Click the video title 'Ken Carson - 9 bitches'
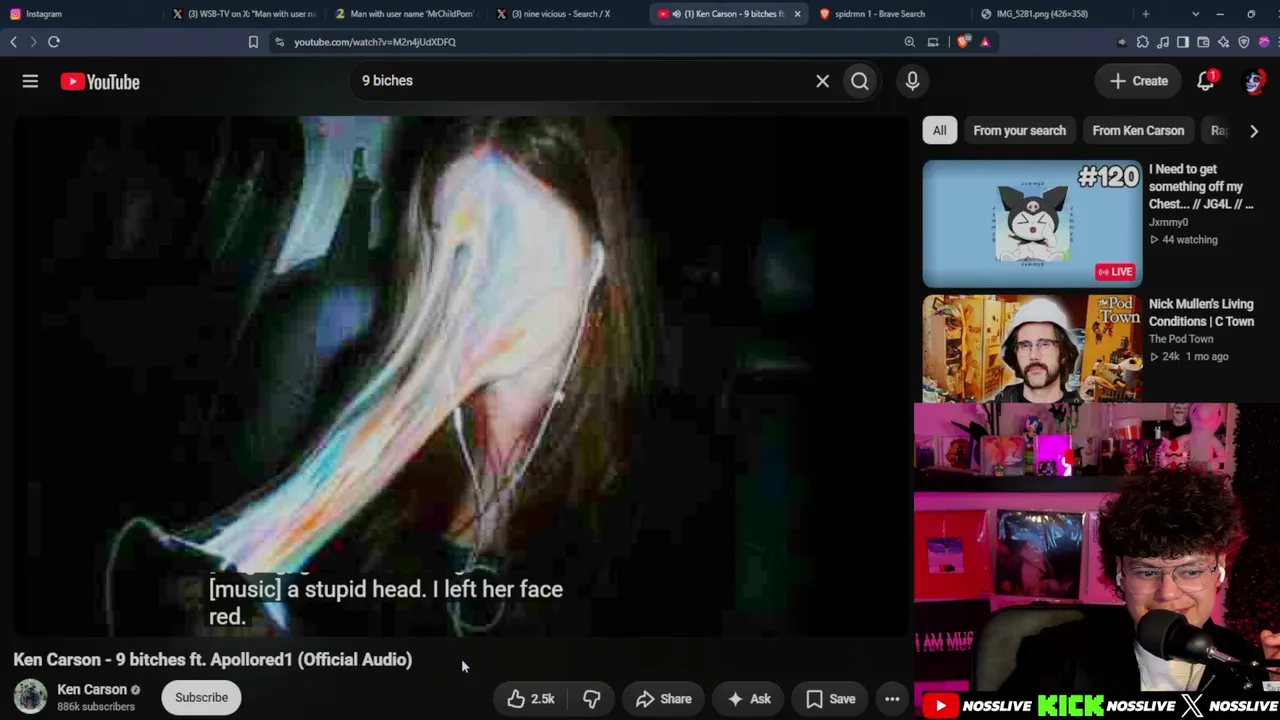 click(x=212, y=660)
